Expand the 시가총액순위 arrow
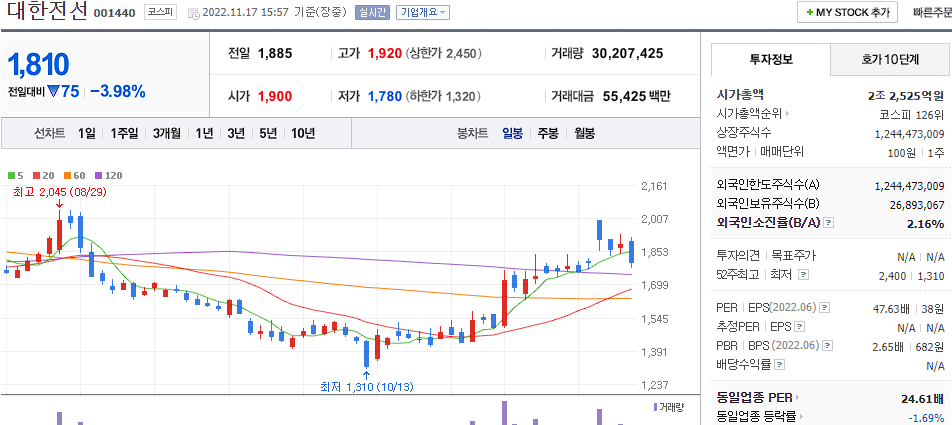 click(787, 114)
